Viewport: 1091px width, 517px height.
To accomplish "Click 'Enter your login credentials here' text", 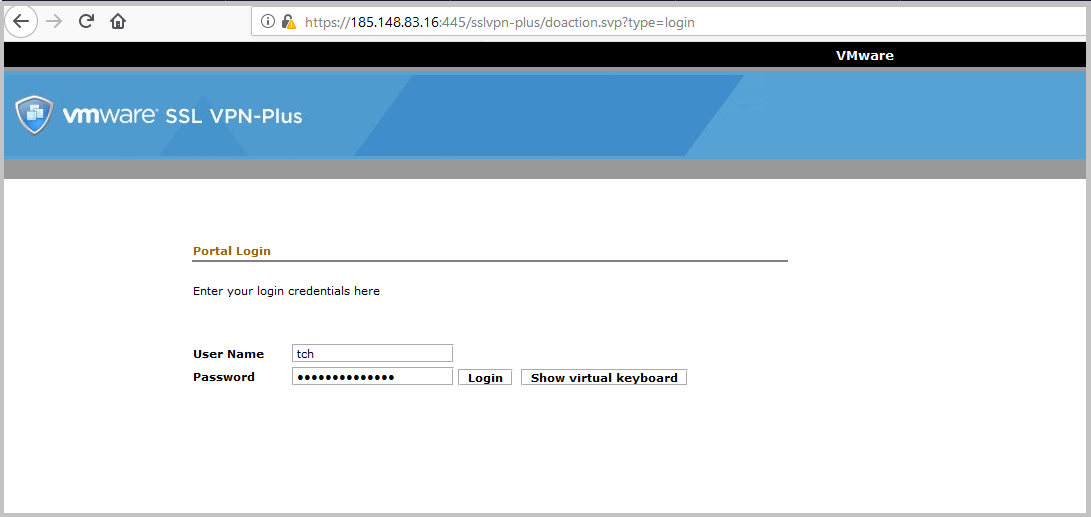I will coord(286,291).
